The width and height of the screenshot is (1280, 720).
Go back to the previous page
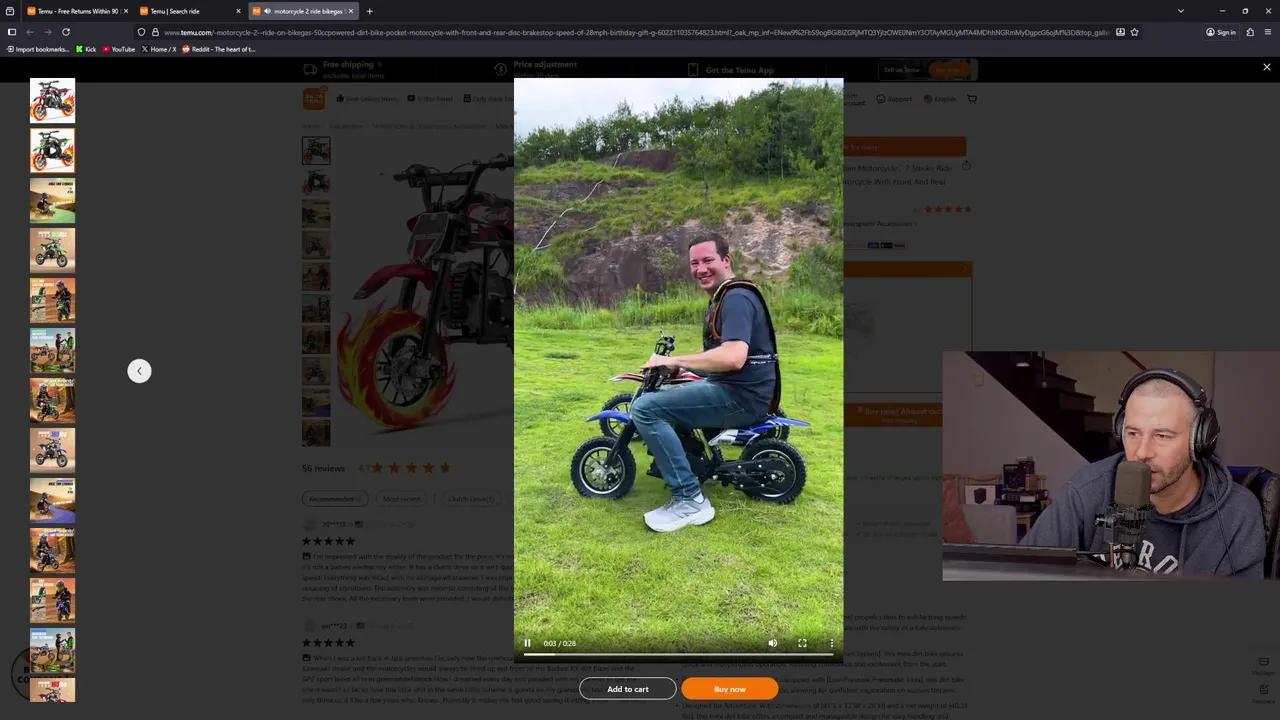30,32
